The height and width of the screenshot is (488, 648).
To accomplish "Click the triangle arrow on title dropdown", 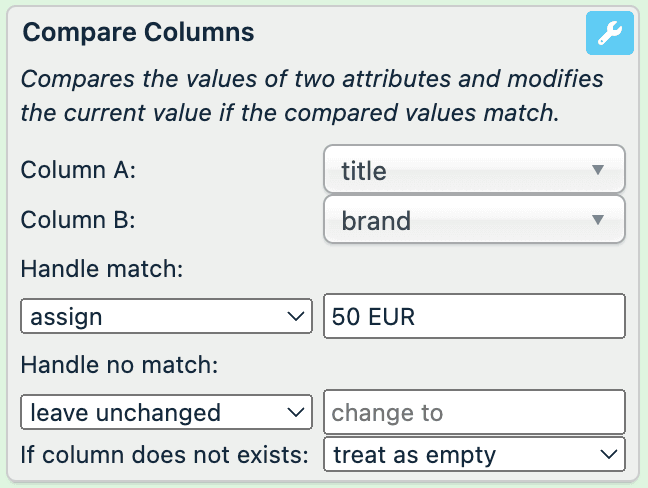I will (x=598, y=170).
